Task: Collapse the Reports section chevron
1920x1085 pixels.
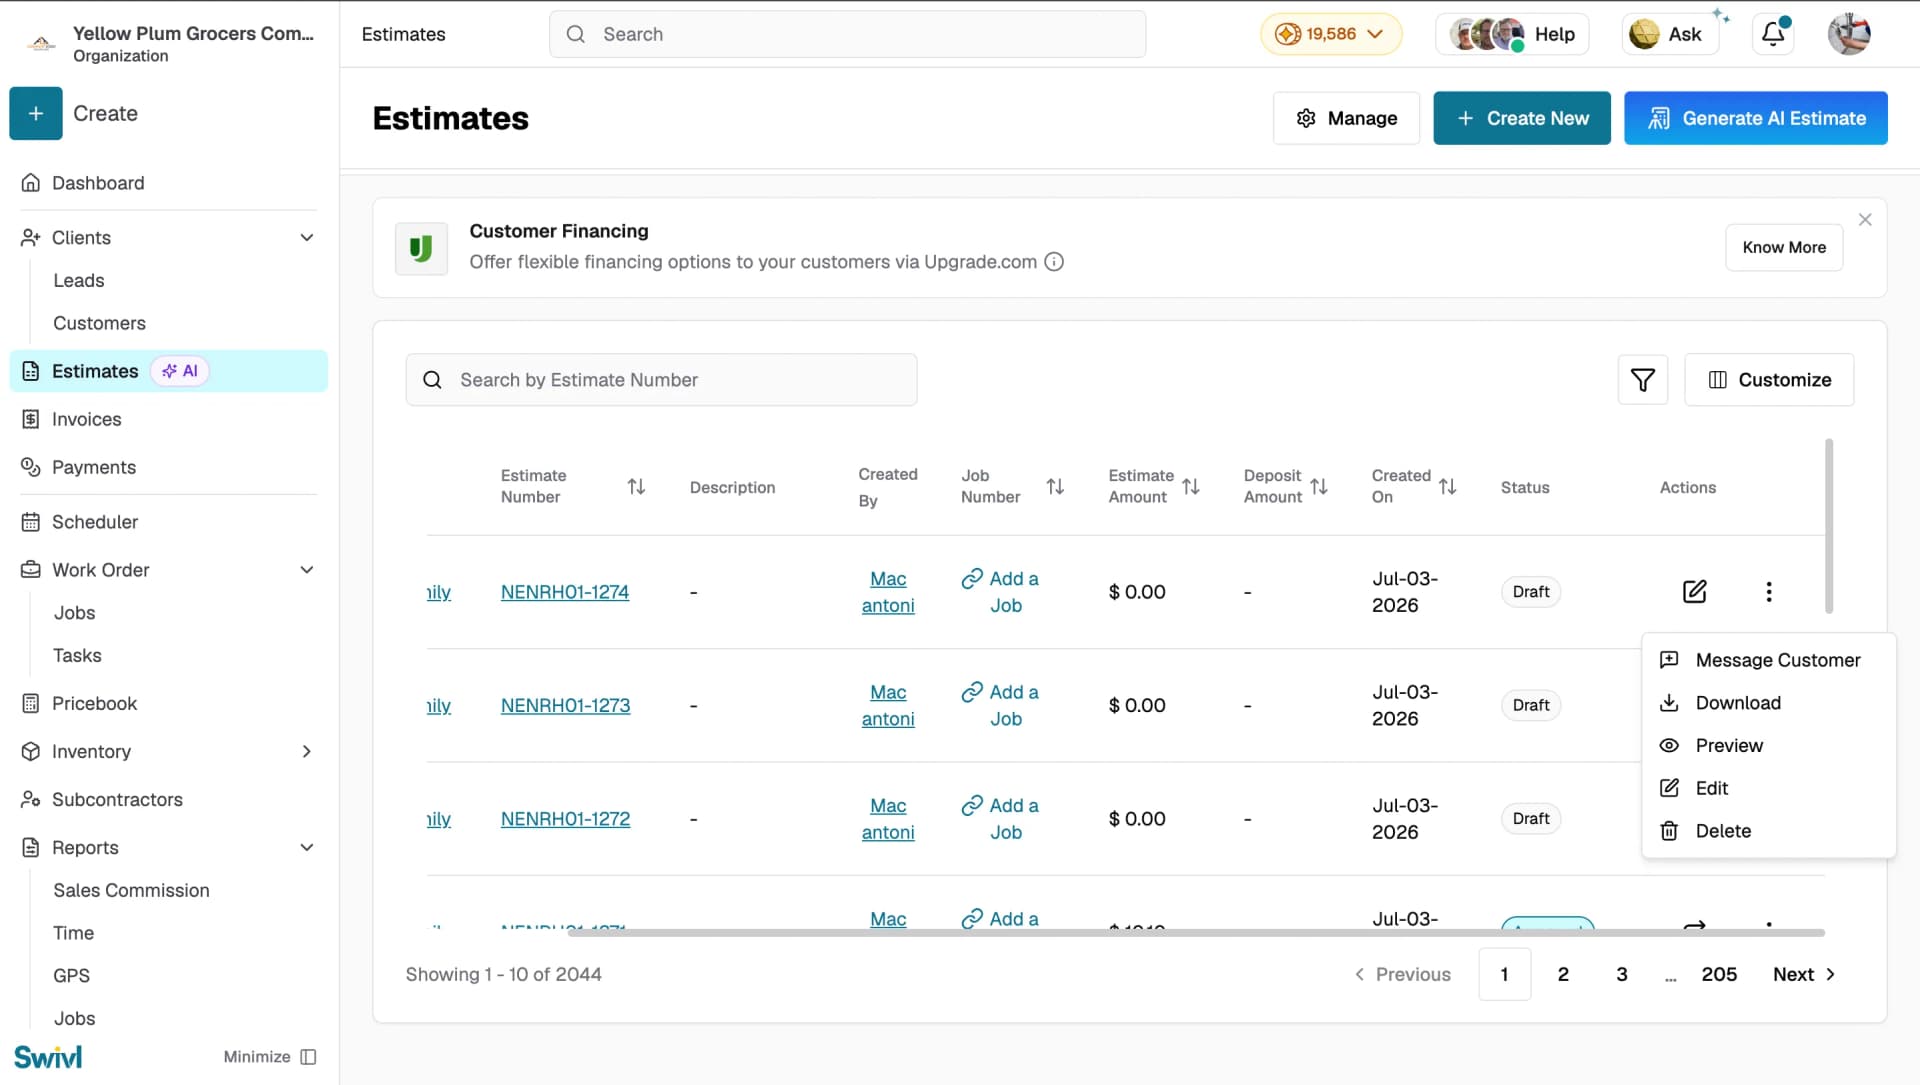Action: (307, 847)
